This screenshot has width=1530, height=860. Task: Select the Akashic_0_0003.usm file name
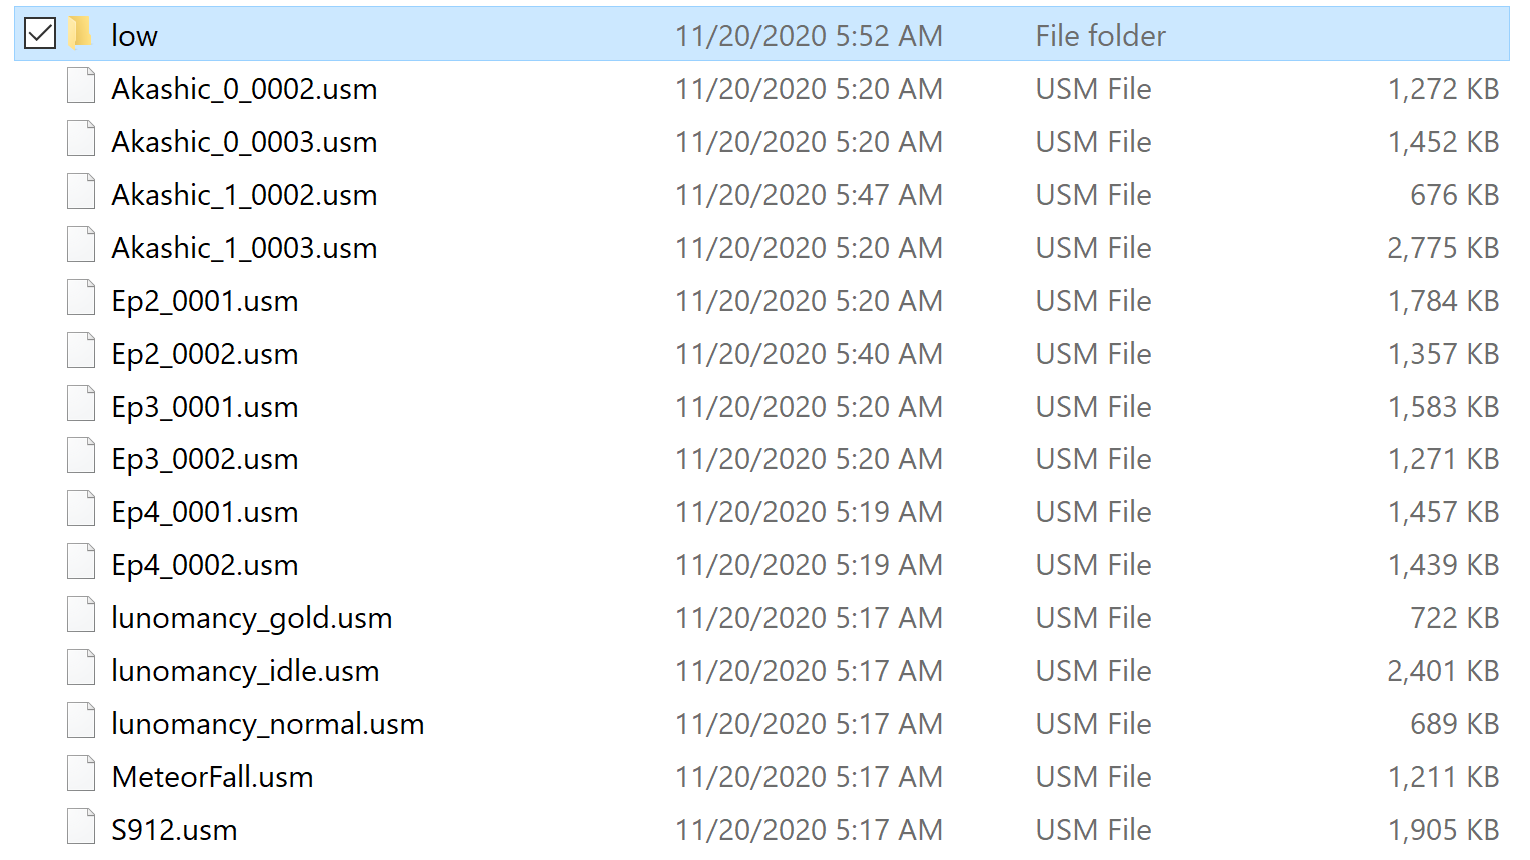(244, 142)
